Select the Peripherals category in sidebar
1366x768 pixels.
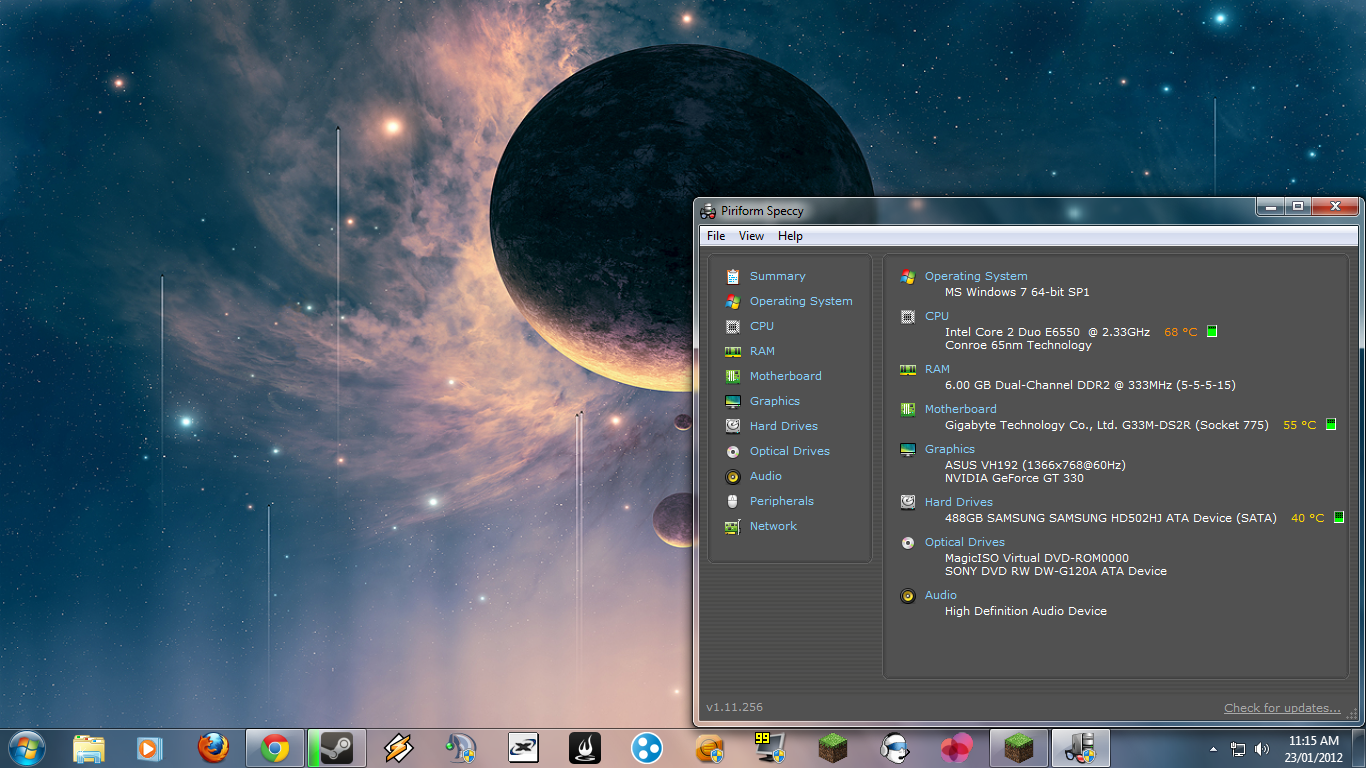780,501
